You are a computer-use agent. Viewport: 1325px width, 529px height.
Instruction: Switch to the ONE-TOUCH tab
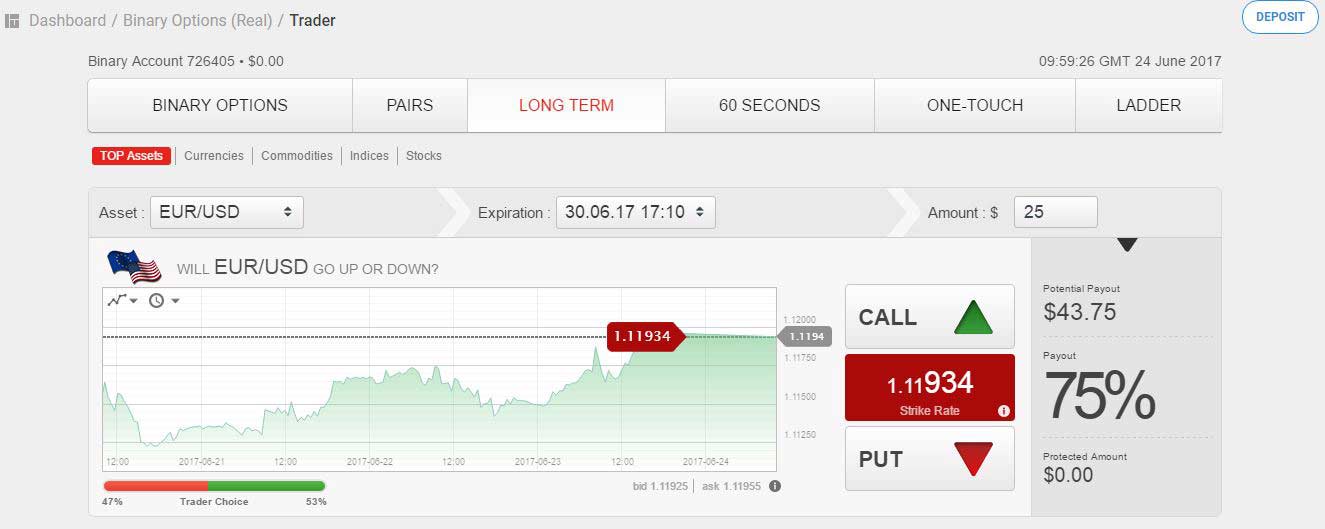975,105
